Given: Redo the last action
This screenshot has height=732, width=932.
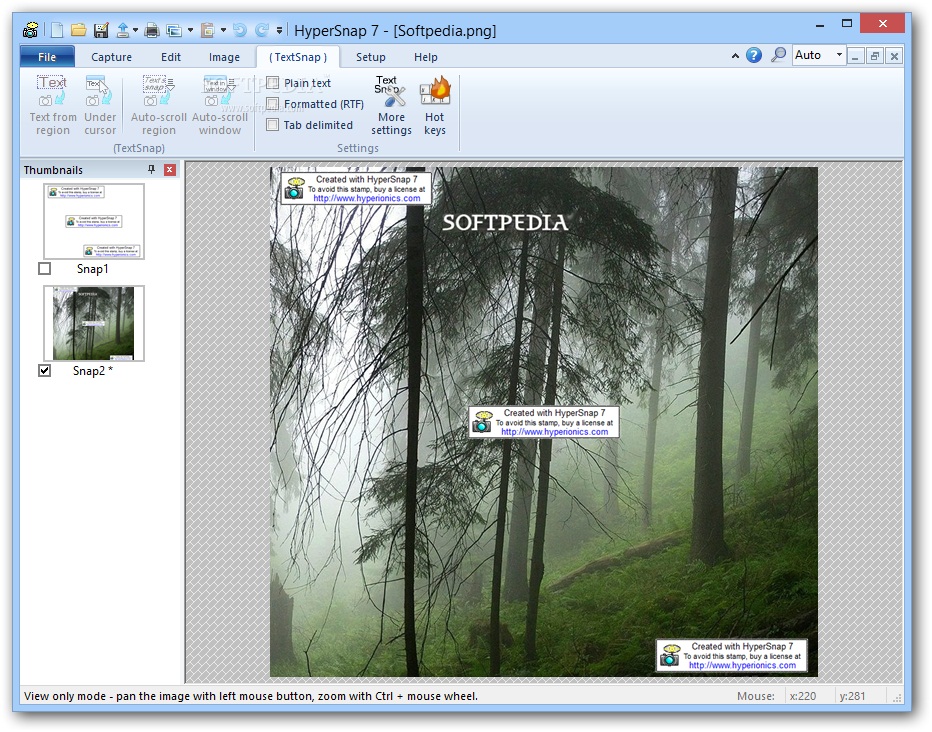Looking at the screenshot, I should (x=261, y=30).
